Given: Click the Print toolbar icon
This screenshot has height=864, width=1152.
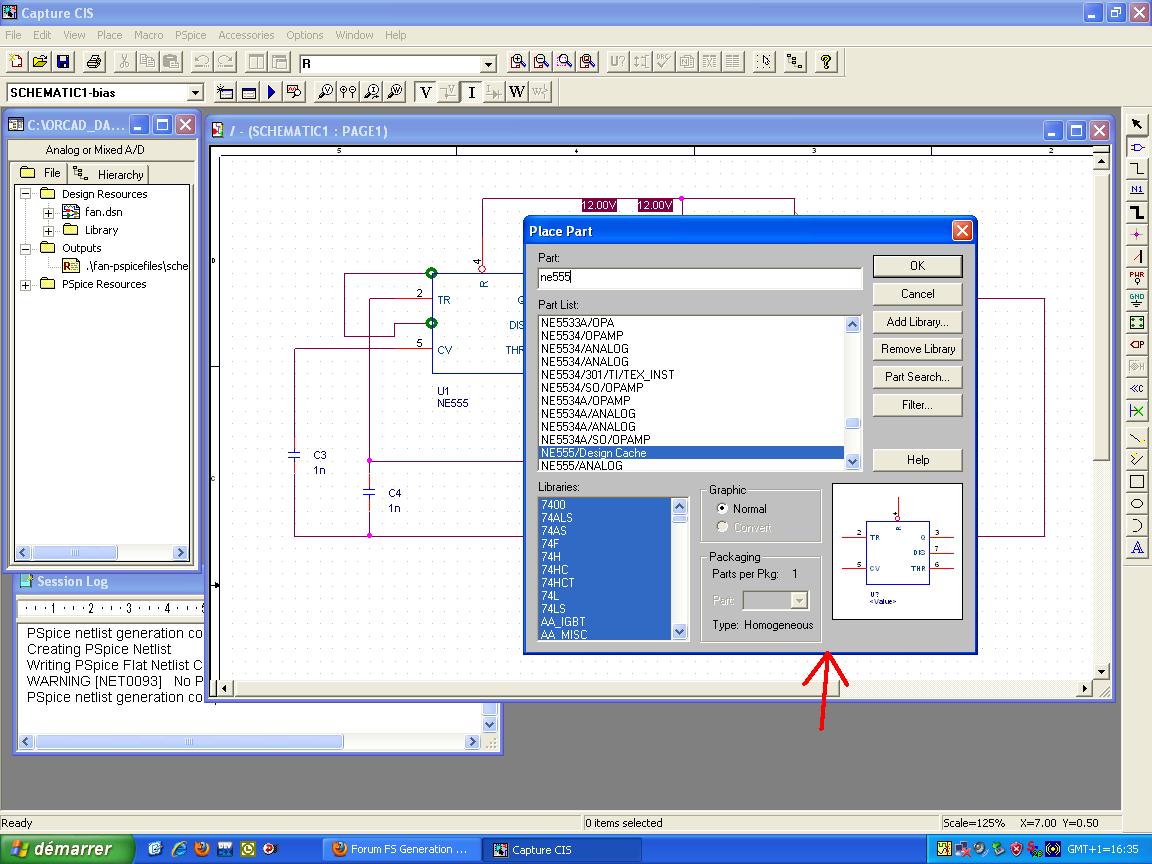Looking at the screenshot, I should 94,62.
